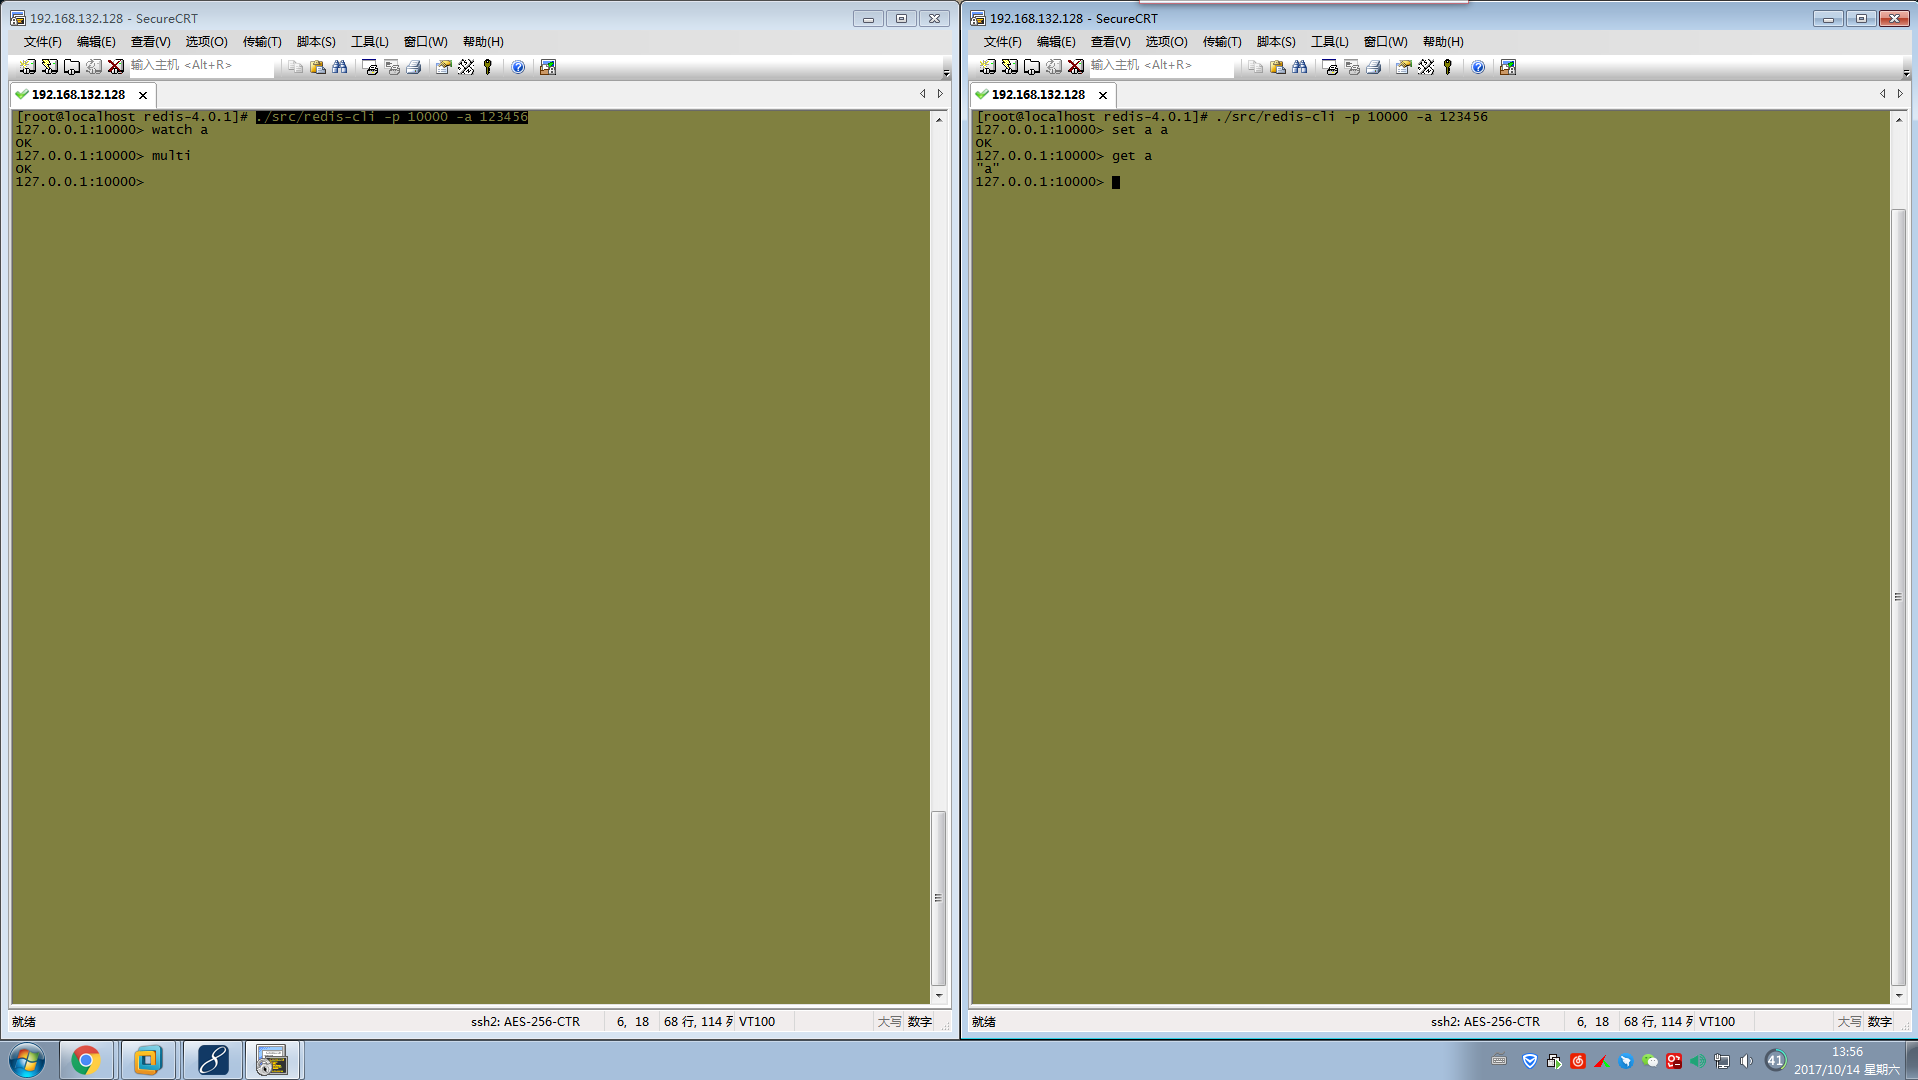Click Connect in Tab icon, right window
Image resolution: width=1918 pixels, height=1080 pixels.
click(1032, 67)
